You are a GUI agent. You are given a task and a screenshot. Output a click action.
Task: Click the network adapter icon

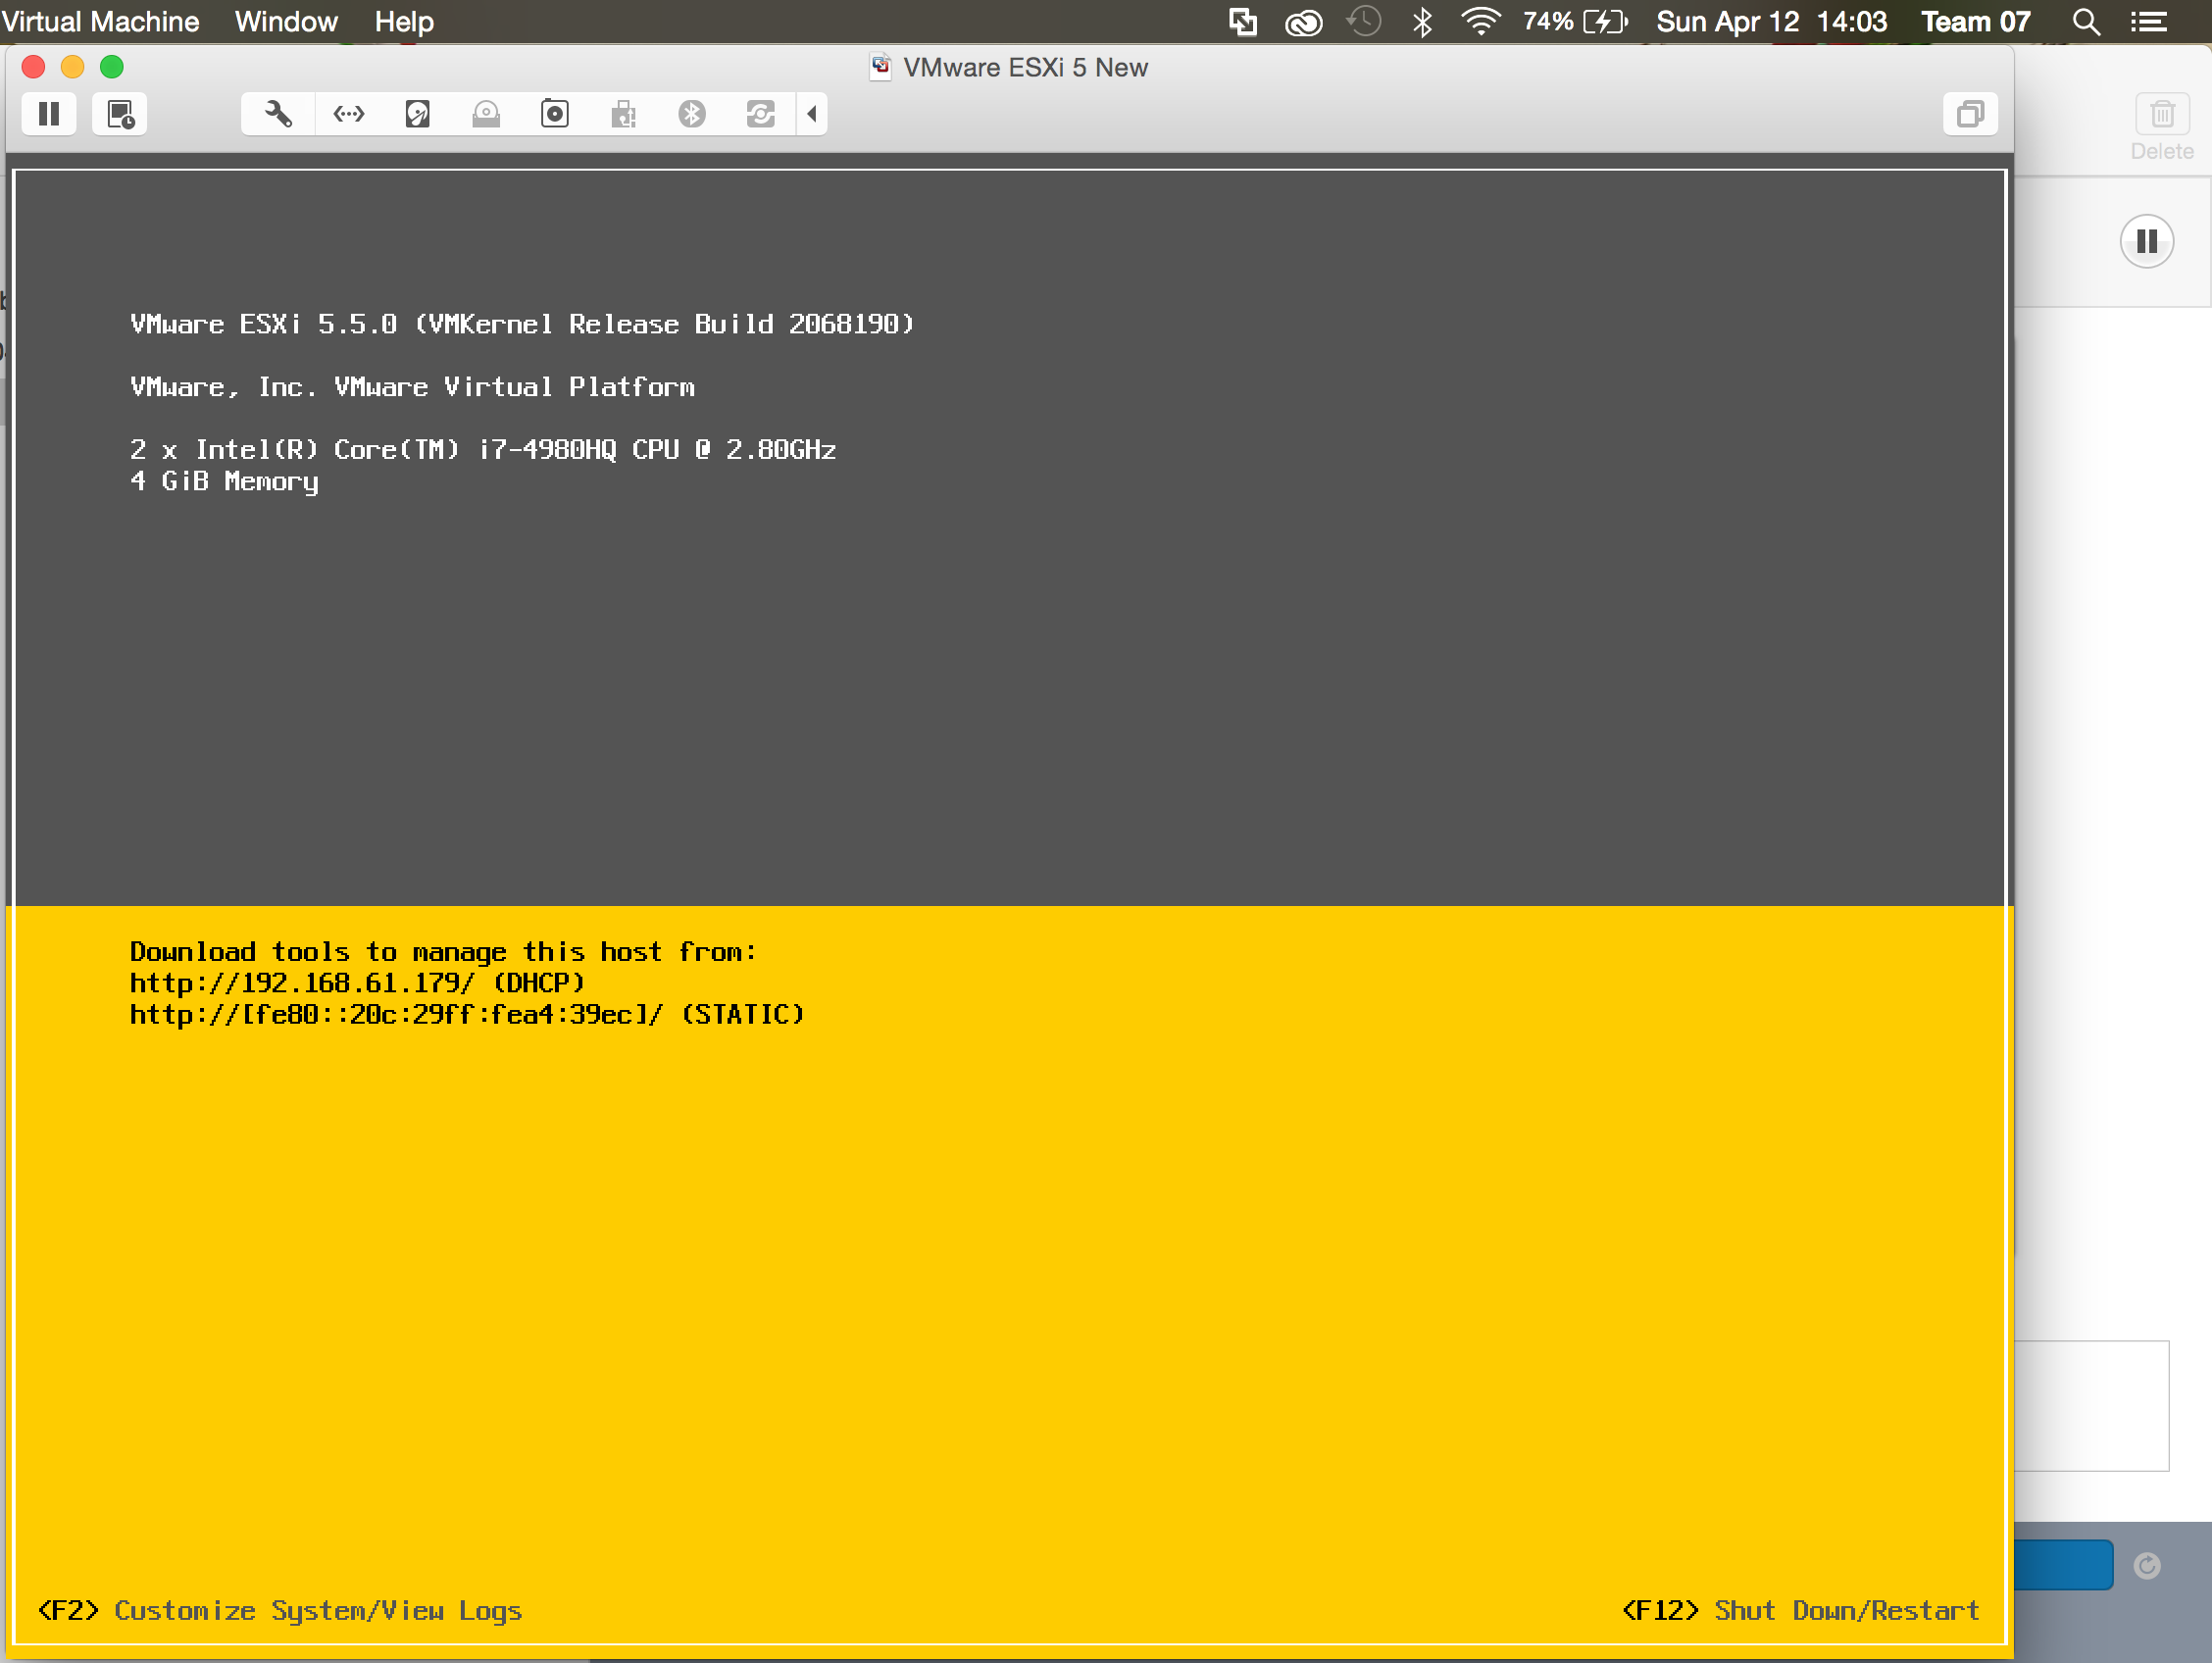(348, 114)
